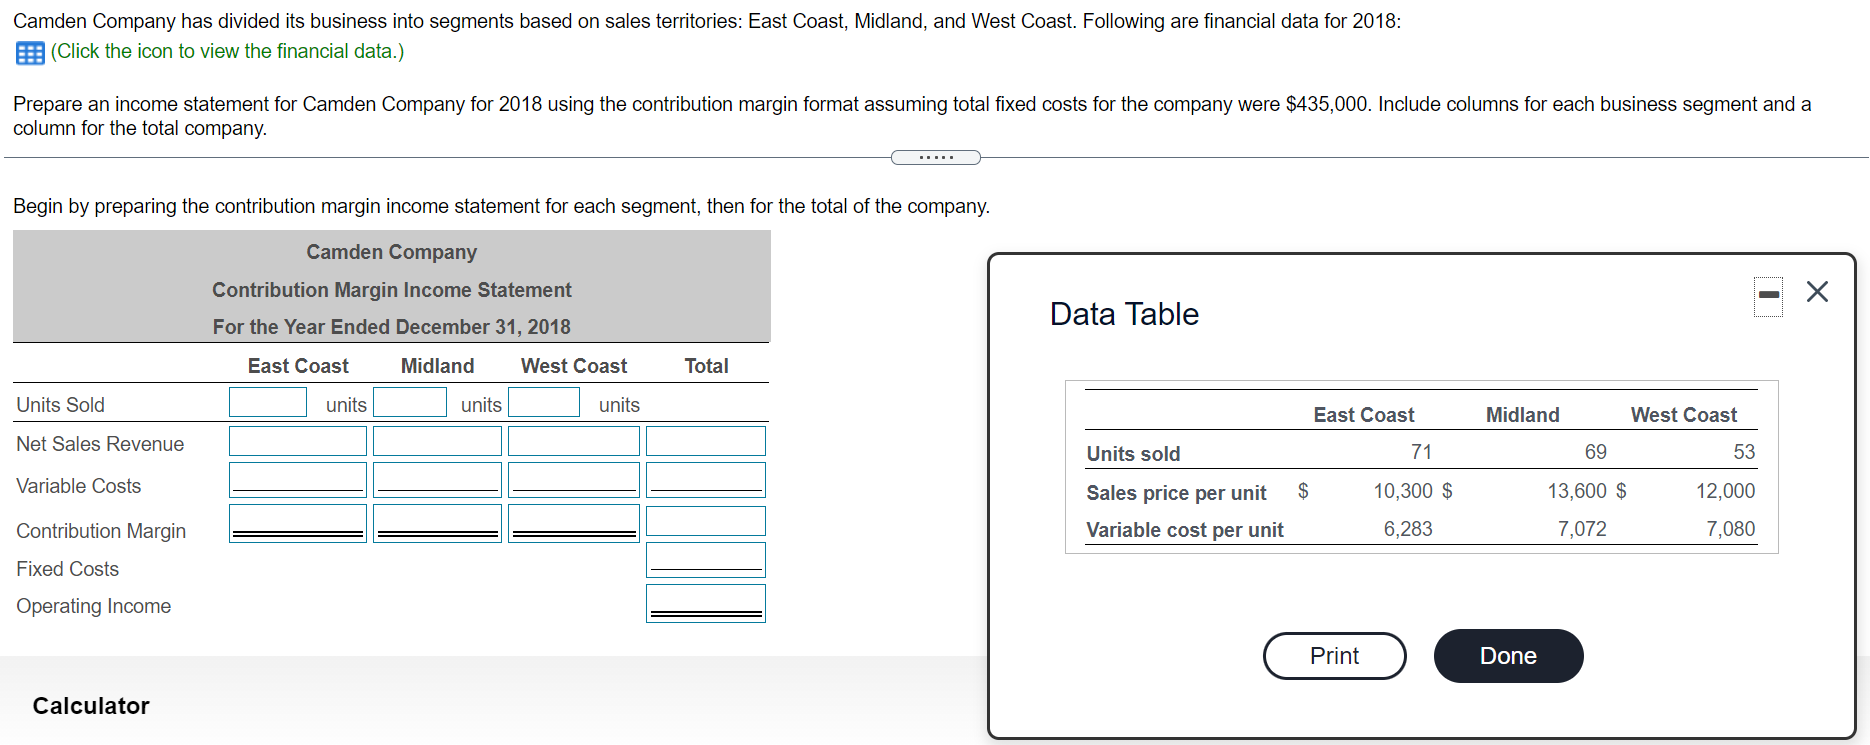Focus Midland Variable Costs field
The height and width of the screenshot is (745, 1870).
tap(437, 480)
